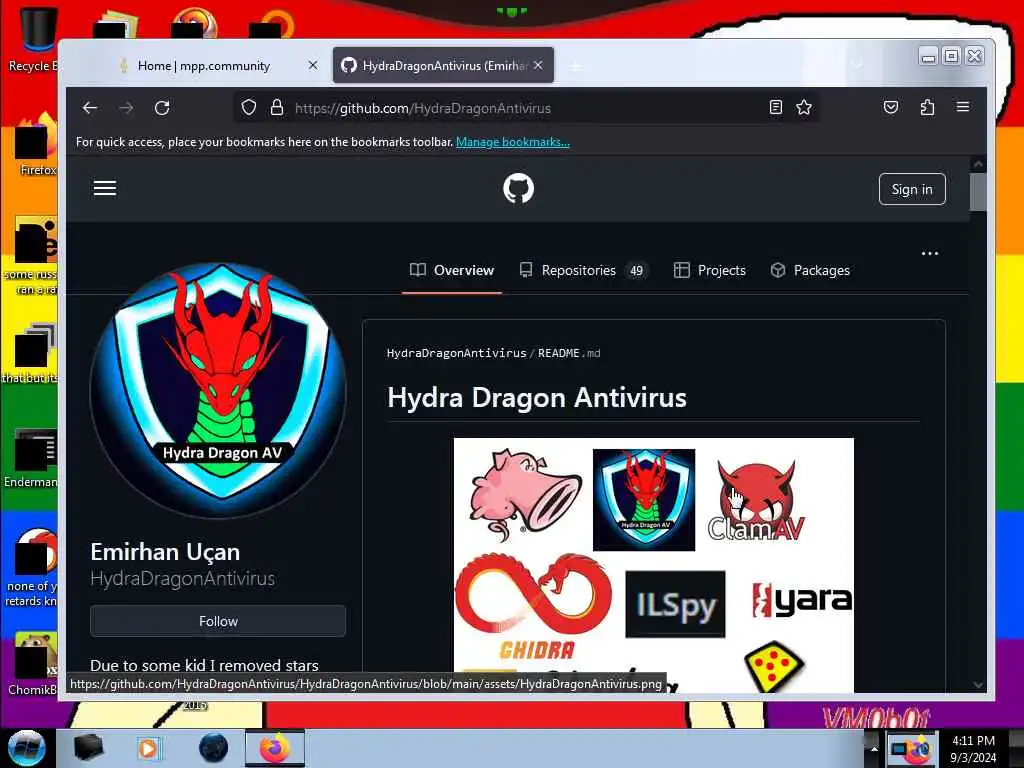
Task: Open the three-dot profile options menu
Action: pos(929,253)
